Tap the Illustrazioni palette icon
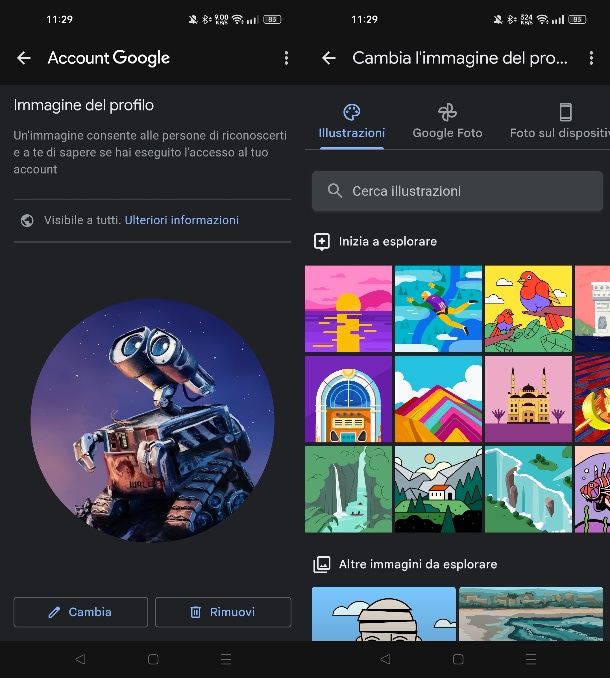The height and width of the screenshot is (678, 610). point(351,112)
